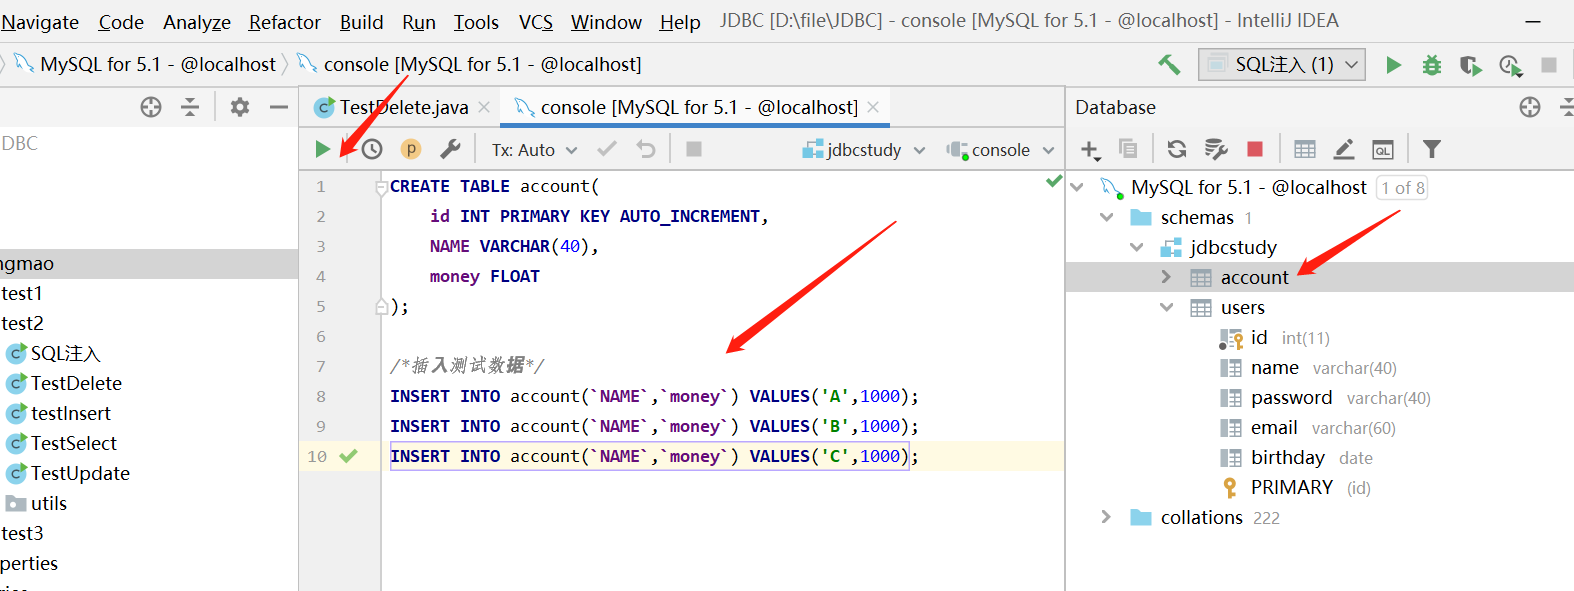Open the jdbcstudy schema selector dropdown
The width and height of the screenshot is (1574, 591).
click(x=863, y=150)
